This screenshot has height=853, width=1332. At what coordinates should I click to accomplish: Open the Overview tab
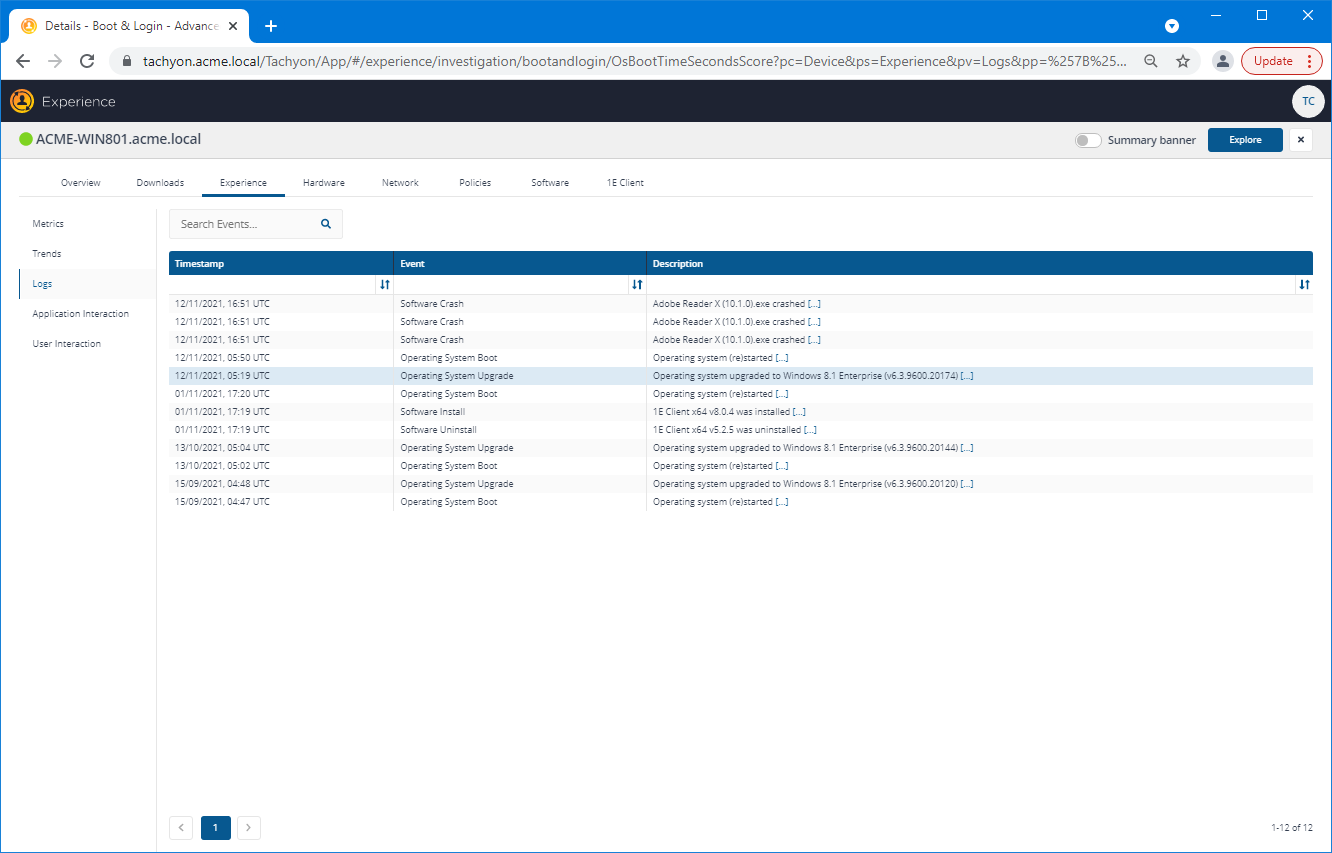81,183
